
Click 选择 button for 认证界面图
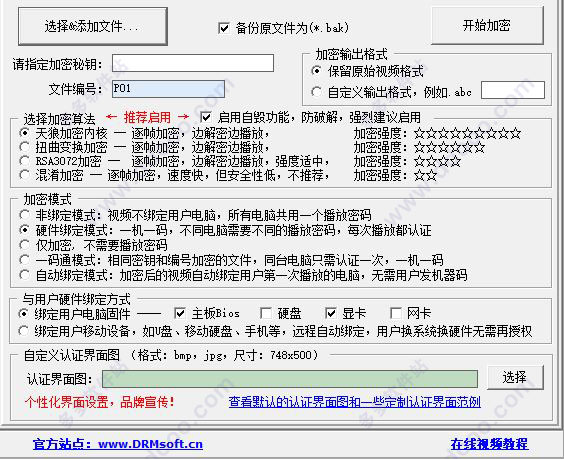[515, 378]
